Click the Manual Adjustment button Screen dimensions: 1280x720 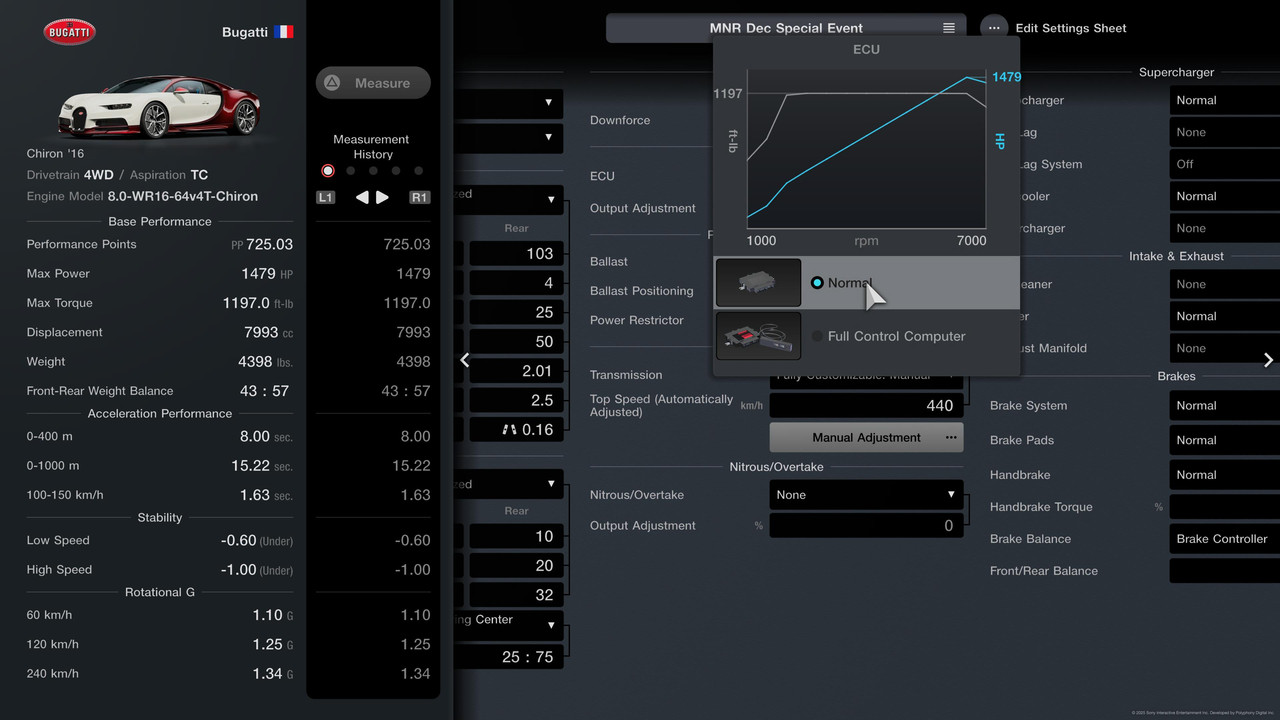866,438
